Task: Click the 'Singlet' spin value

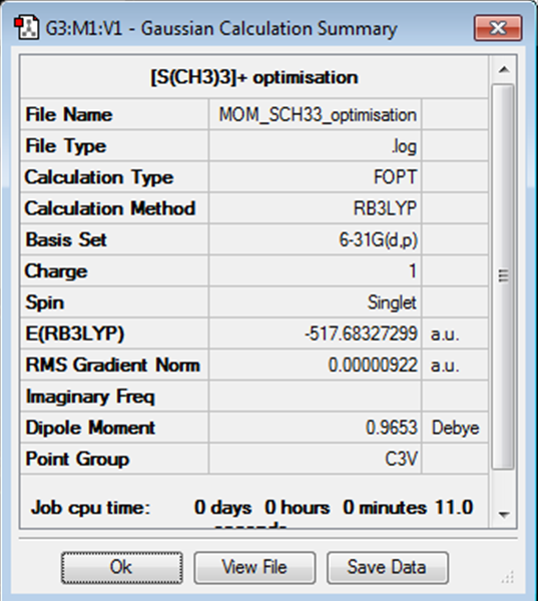Action: pos(392,302)
